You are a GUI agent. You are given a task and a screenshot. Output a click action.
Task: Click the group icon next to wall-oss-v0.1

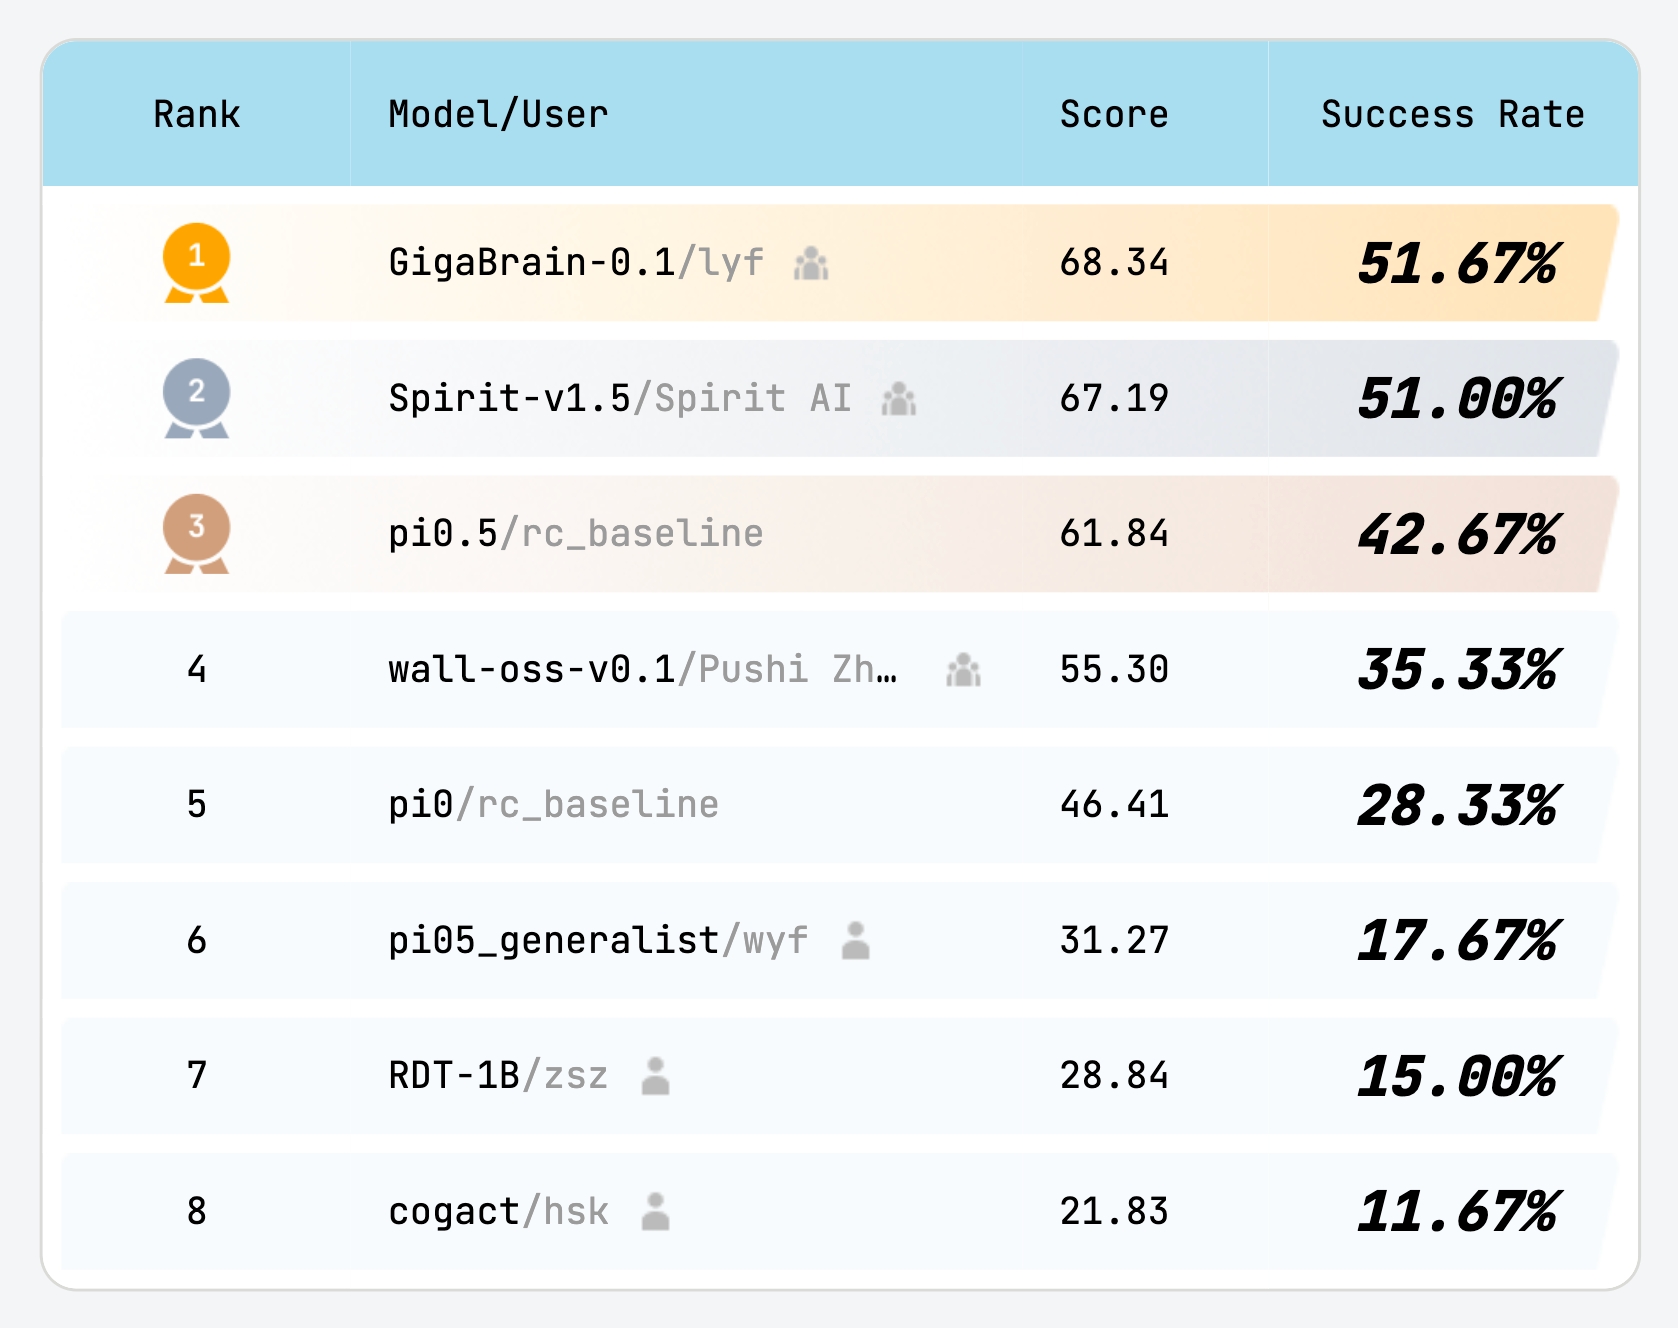click(x=962, y=672)
